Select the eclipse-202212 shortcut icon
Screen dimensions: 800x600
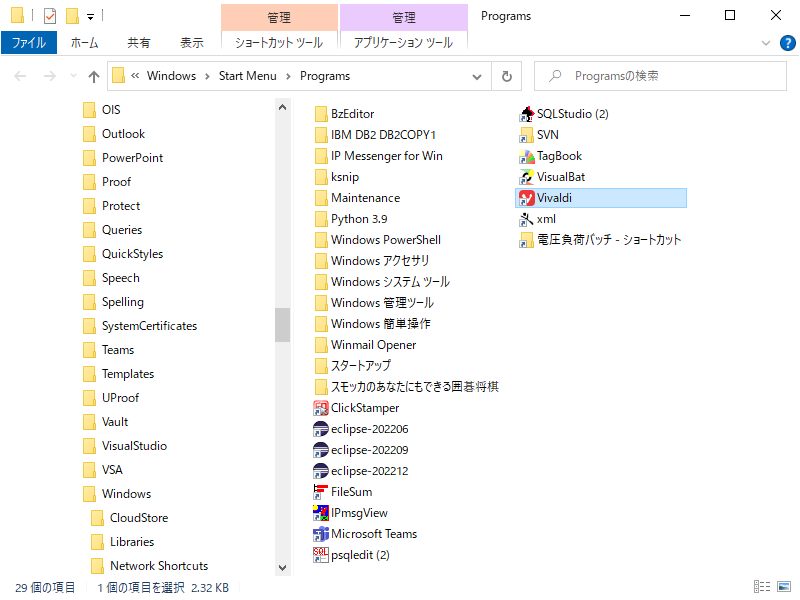click(320, 471)
